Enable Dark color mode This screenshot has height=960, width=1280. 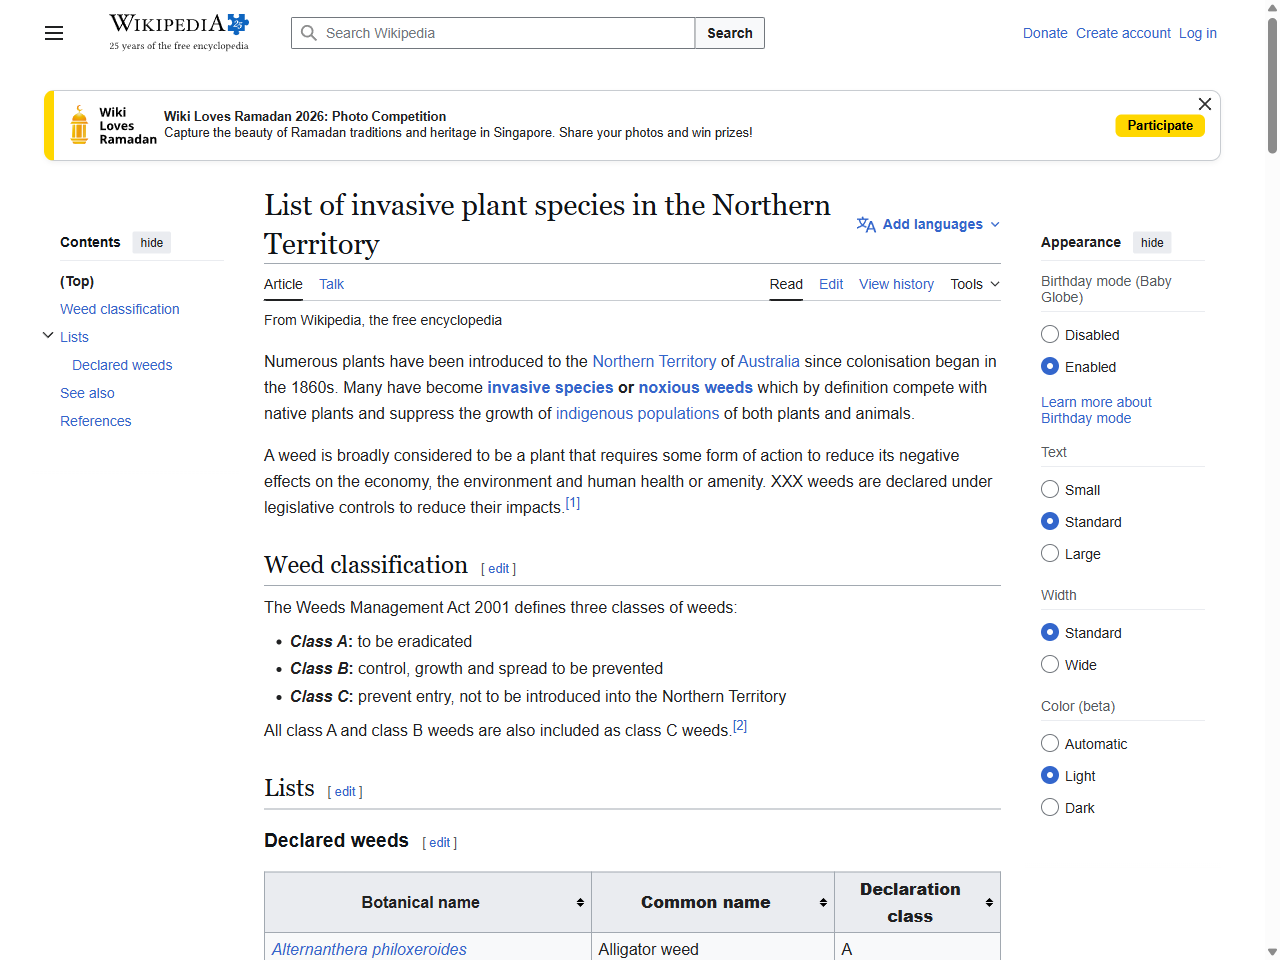(1050, 807)
